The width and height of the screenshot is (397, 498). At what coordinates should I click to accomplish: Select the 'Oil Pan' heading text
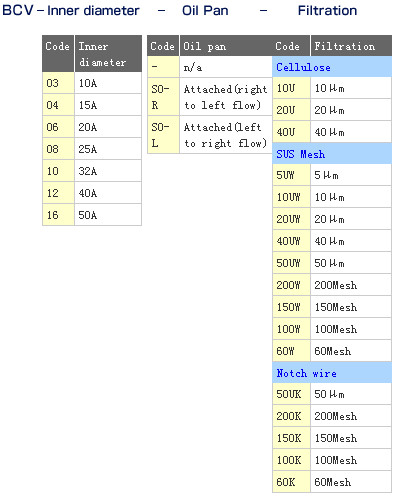[x=205, y=10]
